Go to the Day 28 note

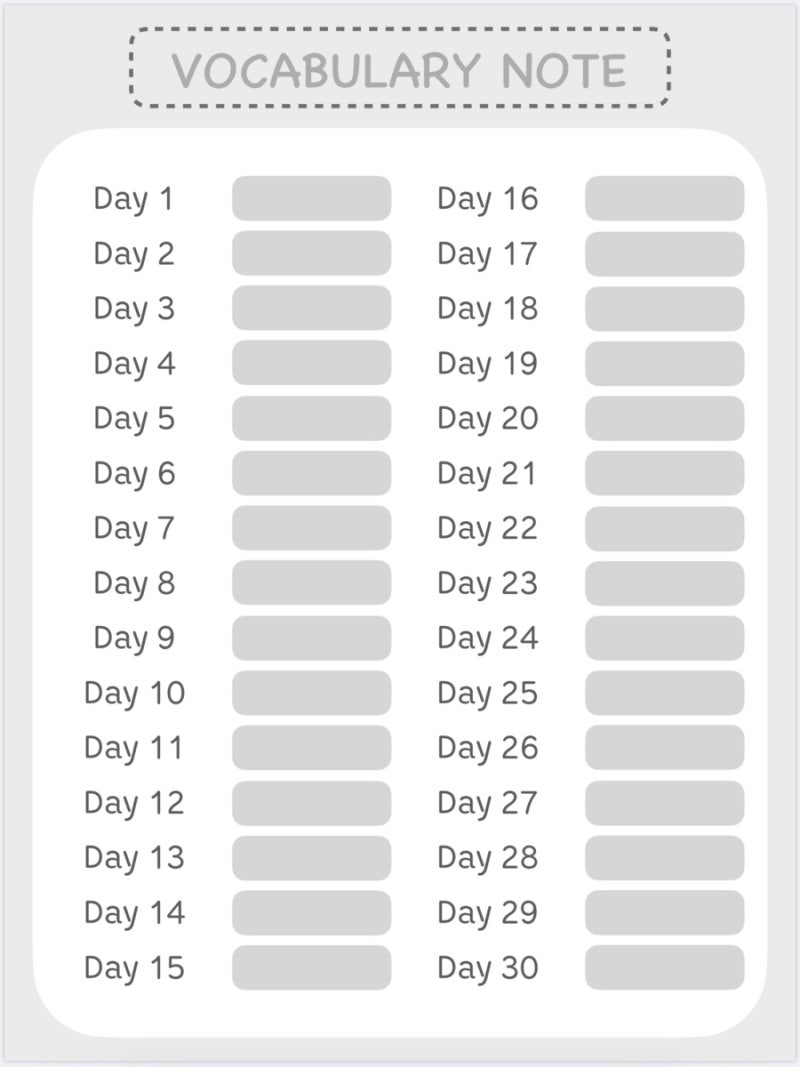[x=488, y=858]
